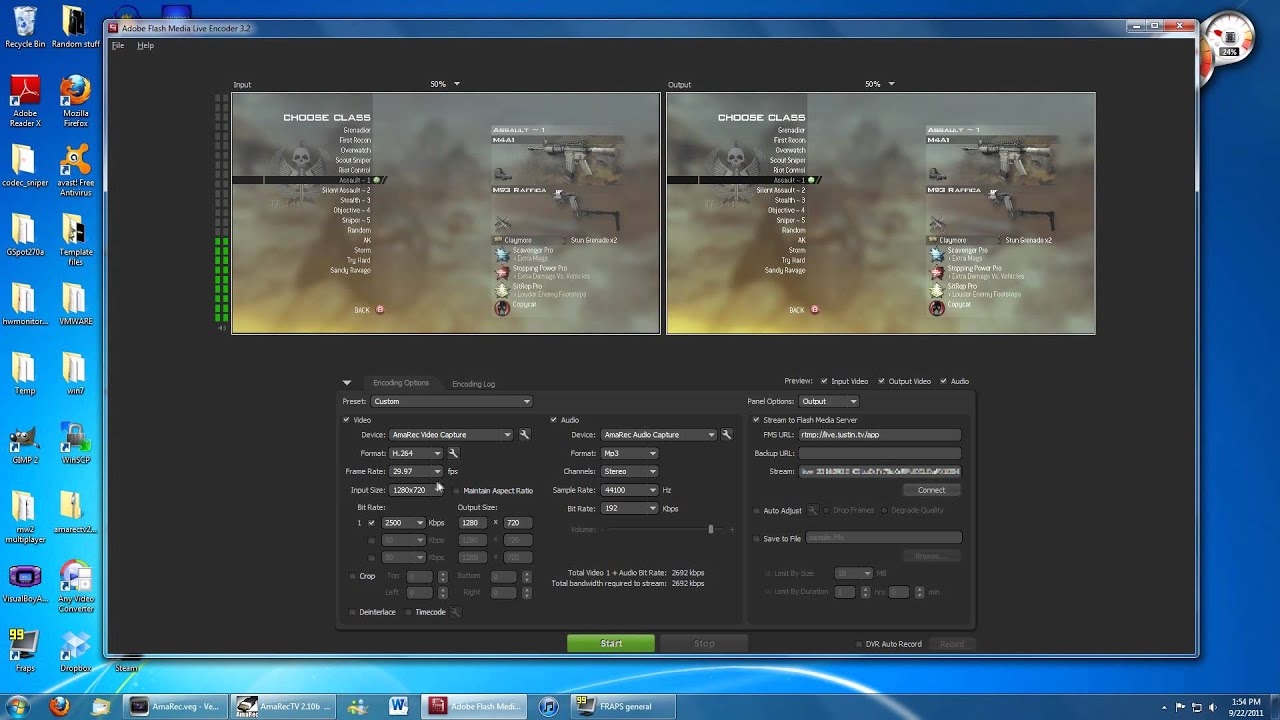Open Channels dropdown showing Stereo
The width and height of the screenshot is (1280, 720).
pos(629,471)
